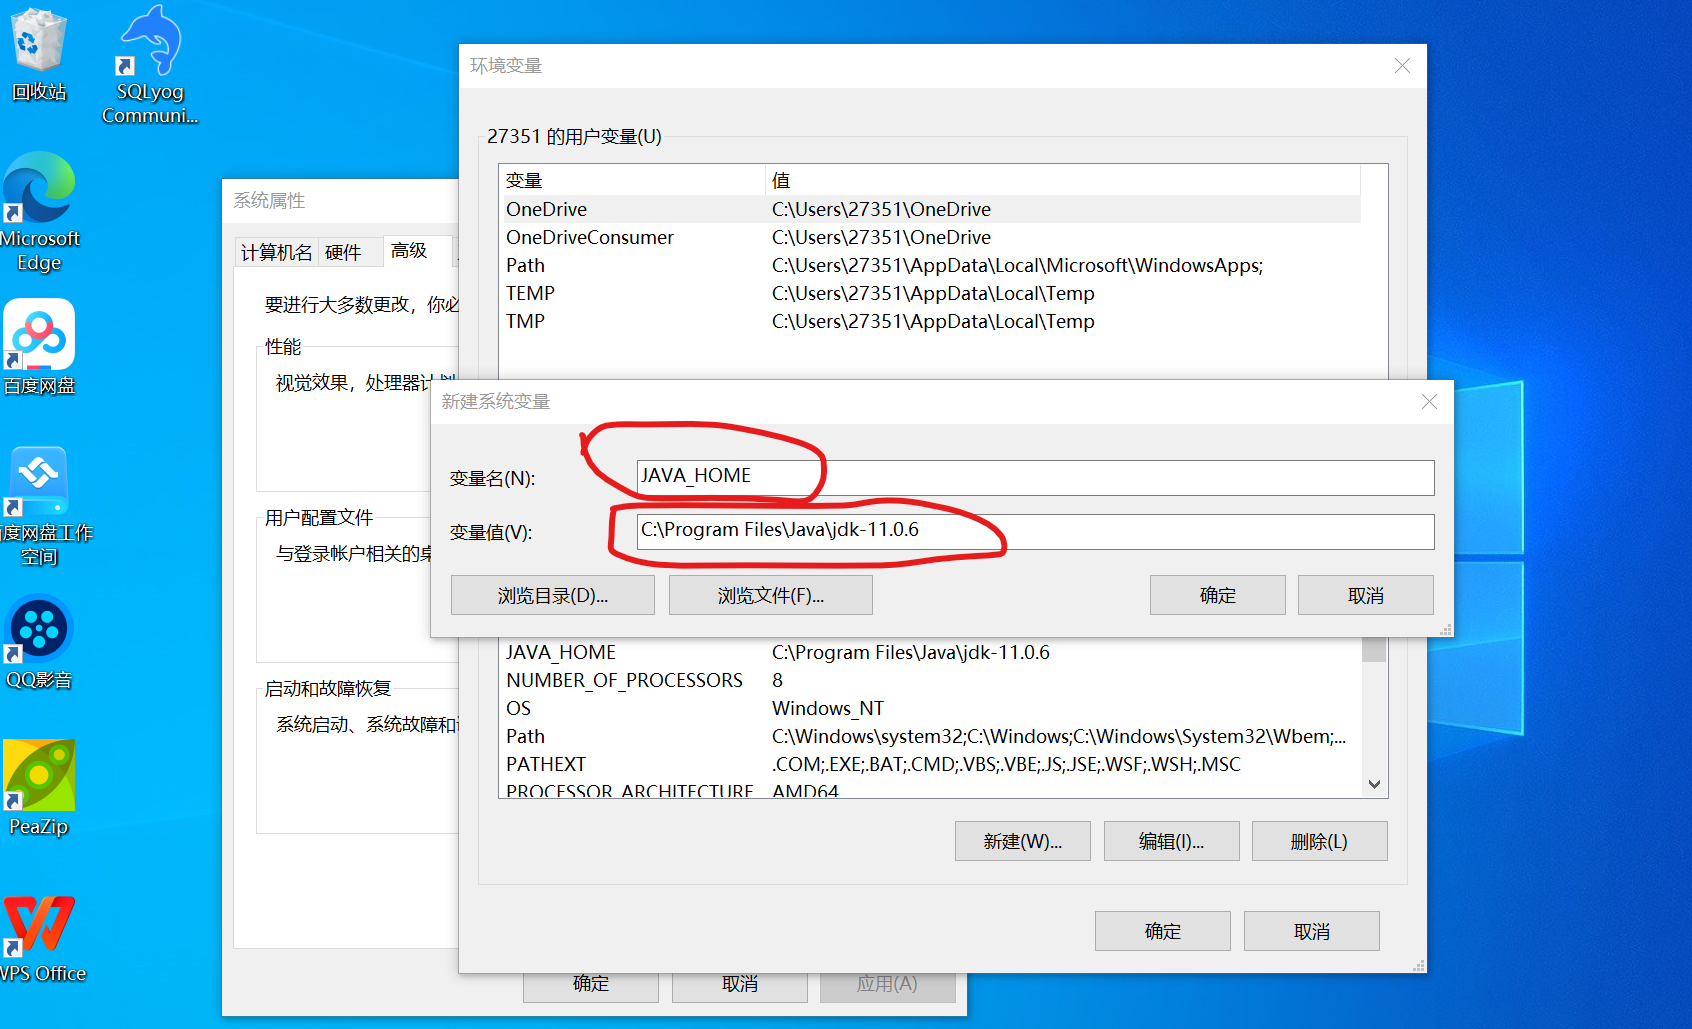
Task: Click 取消 at bottom of 环境变量 dialog
Action: point(1312,931)
